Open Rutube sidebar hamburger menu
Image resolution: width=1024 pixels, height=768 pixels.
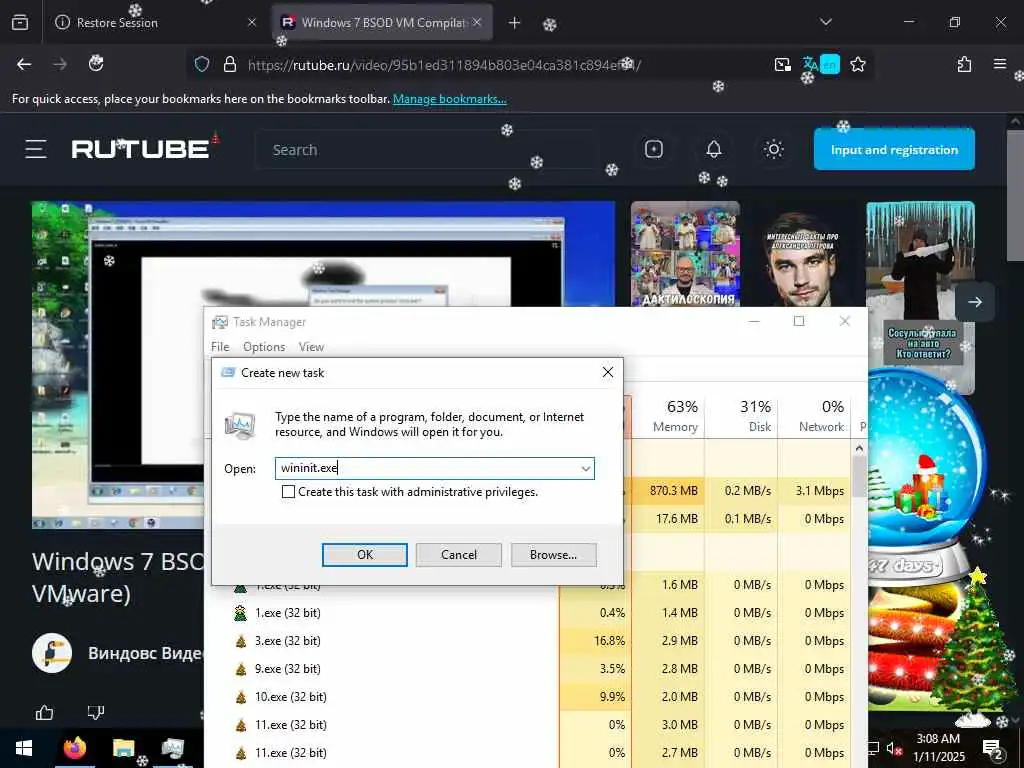(x=36, y=150)
